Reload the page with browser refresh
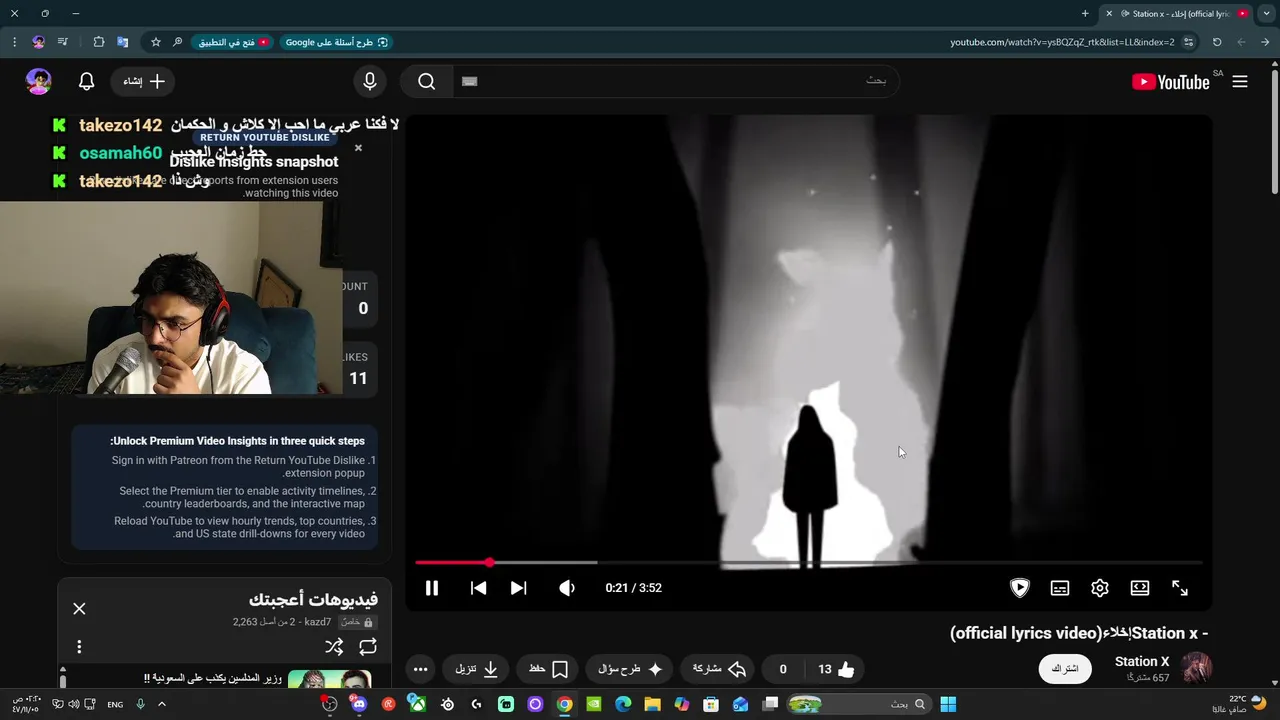The height and width of the screenshot is (720, 1280). (1217, 42)
